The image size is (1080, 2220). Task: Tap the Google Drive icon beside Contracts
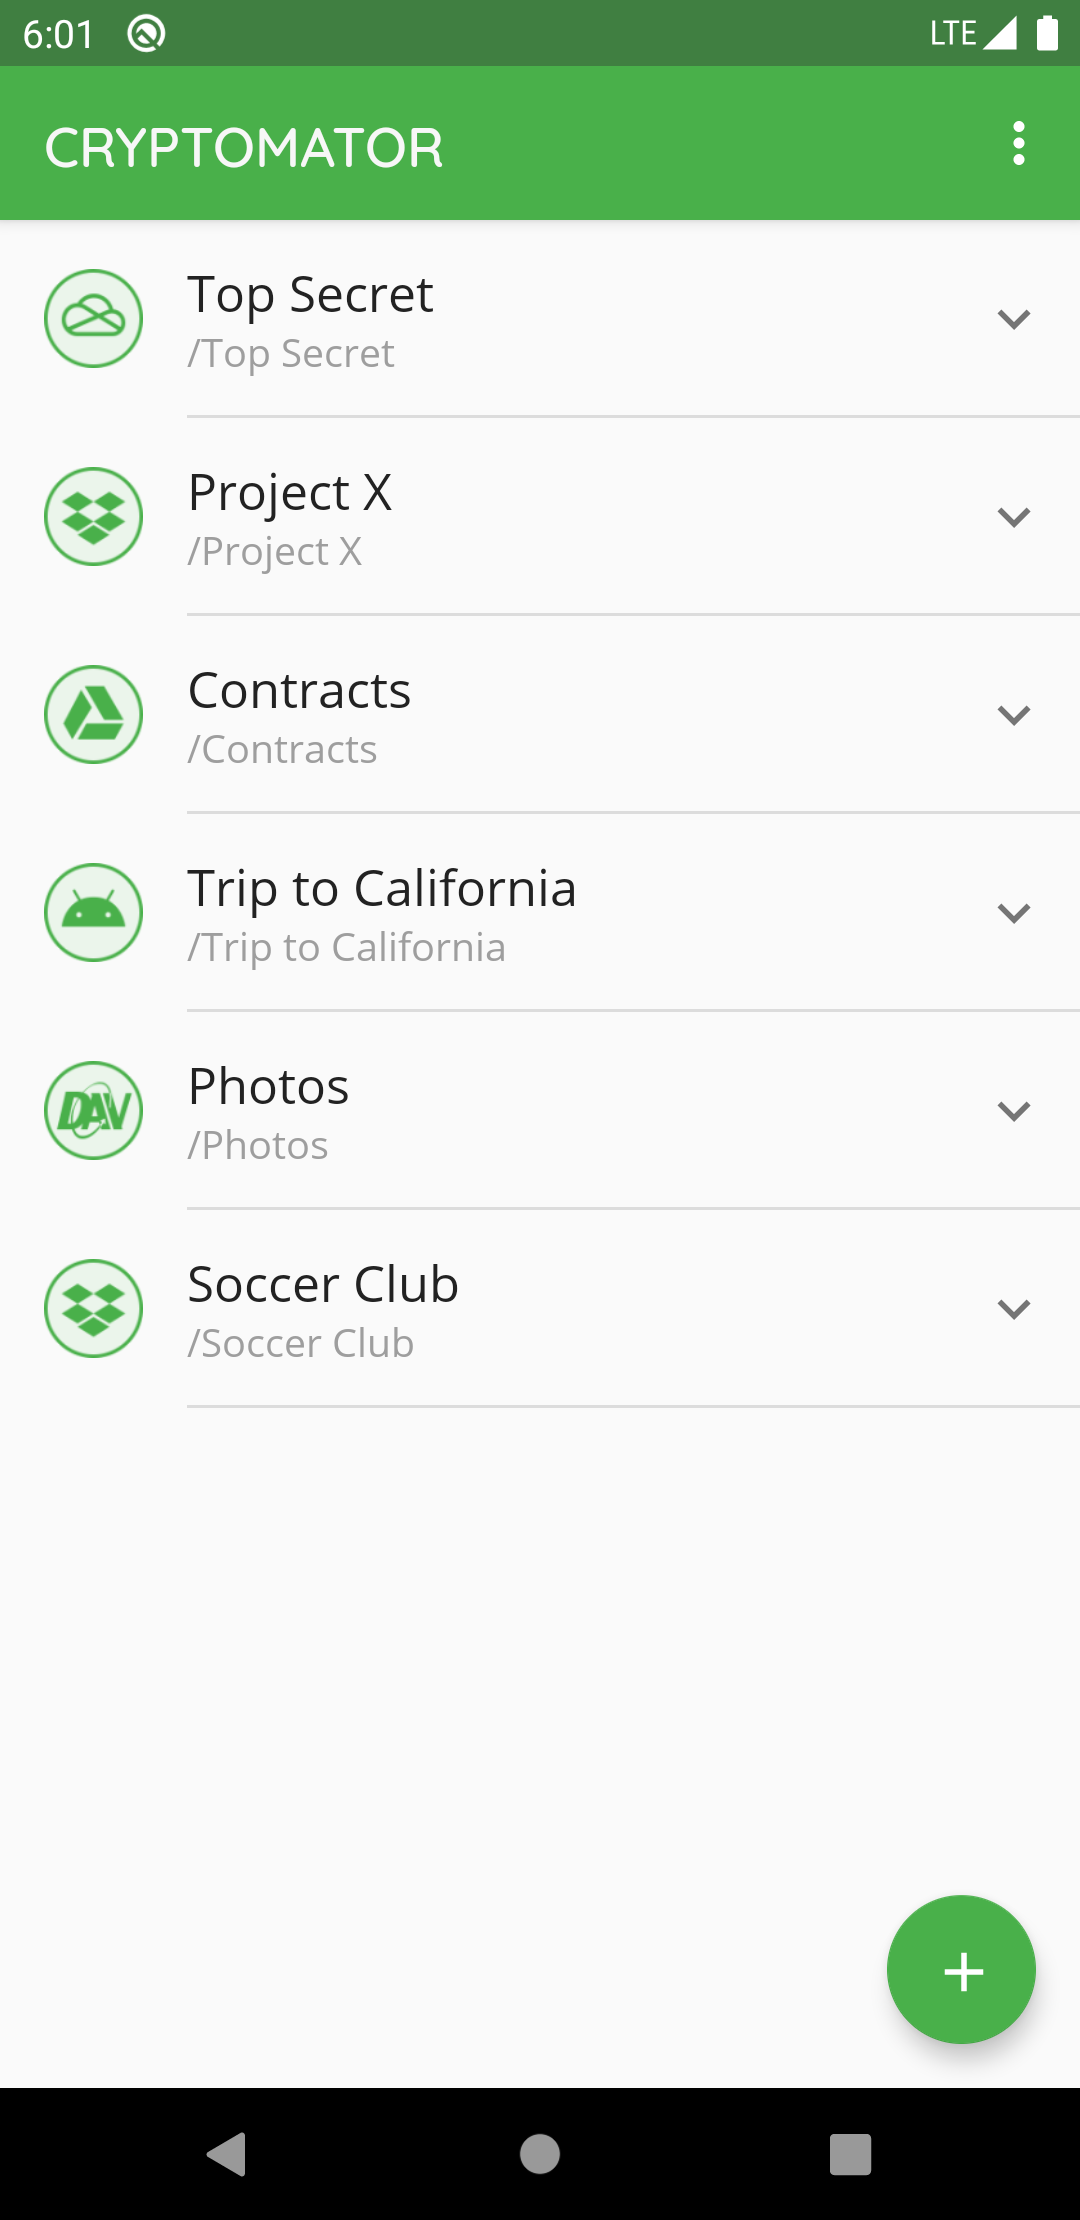tap(93, 715)
